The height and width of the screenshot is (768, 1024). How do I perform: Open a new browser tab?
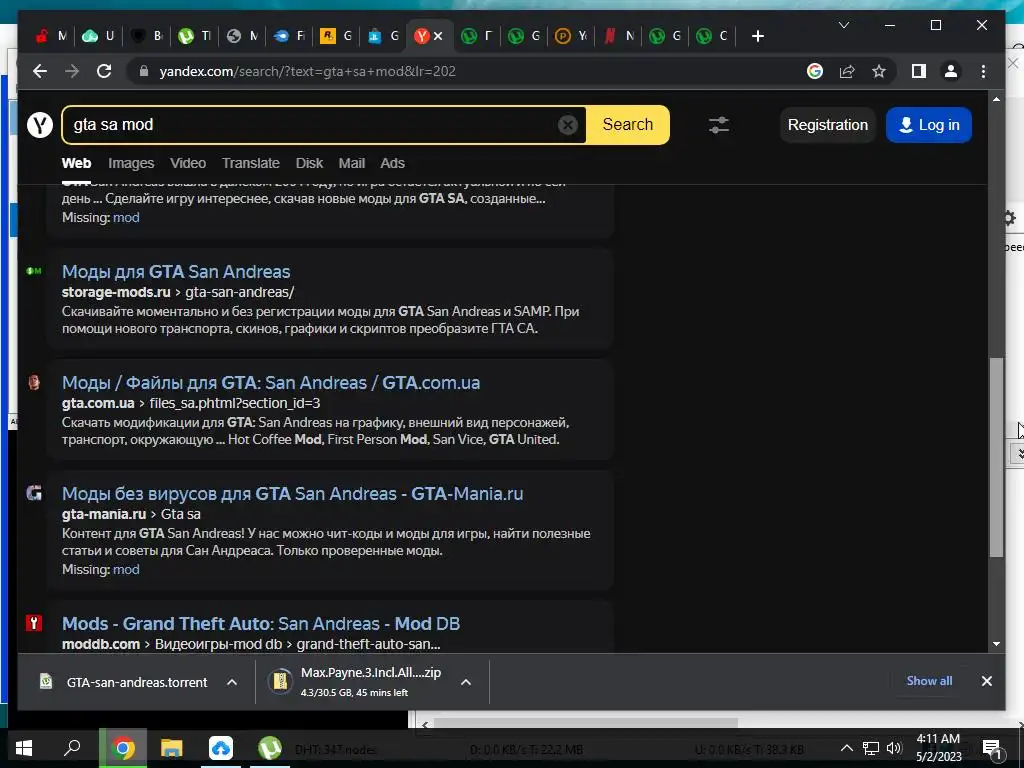[x=758, y=37]
